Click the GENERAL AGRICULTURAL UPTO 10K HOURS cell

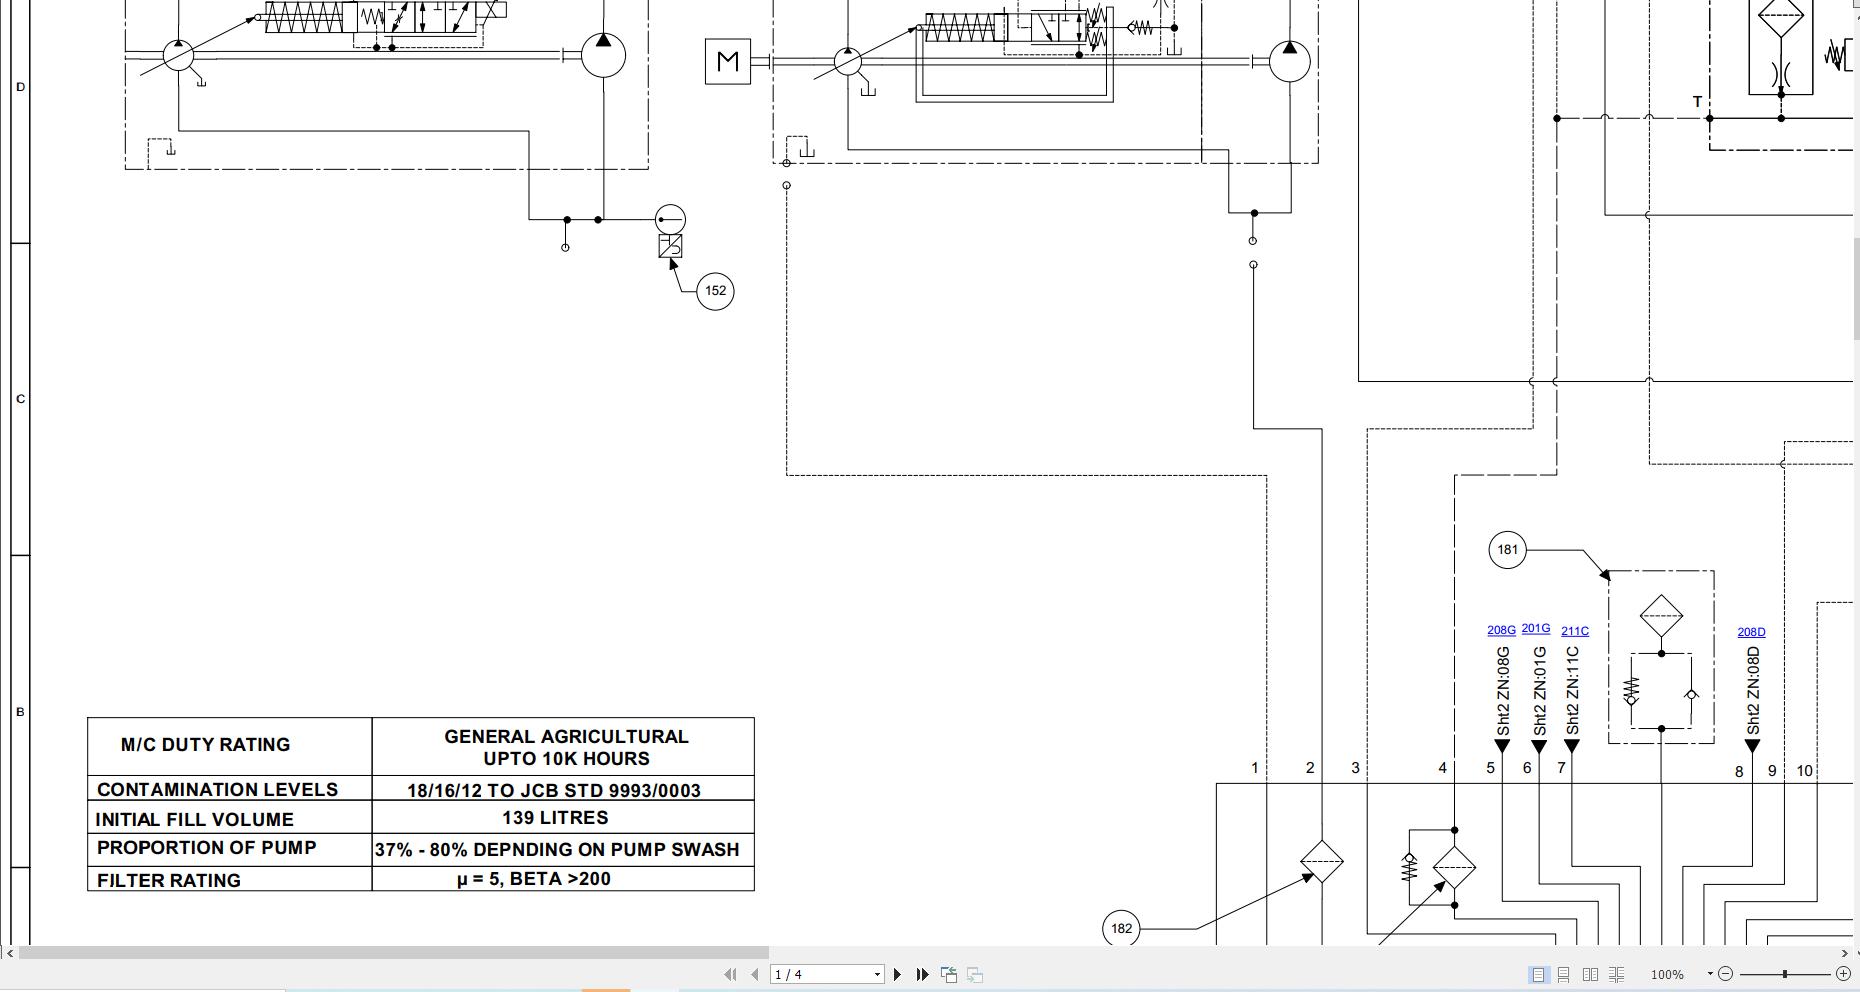565,747
